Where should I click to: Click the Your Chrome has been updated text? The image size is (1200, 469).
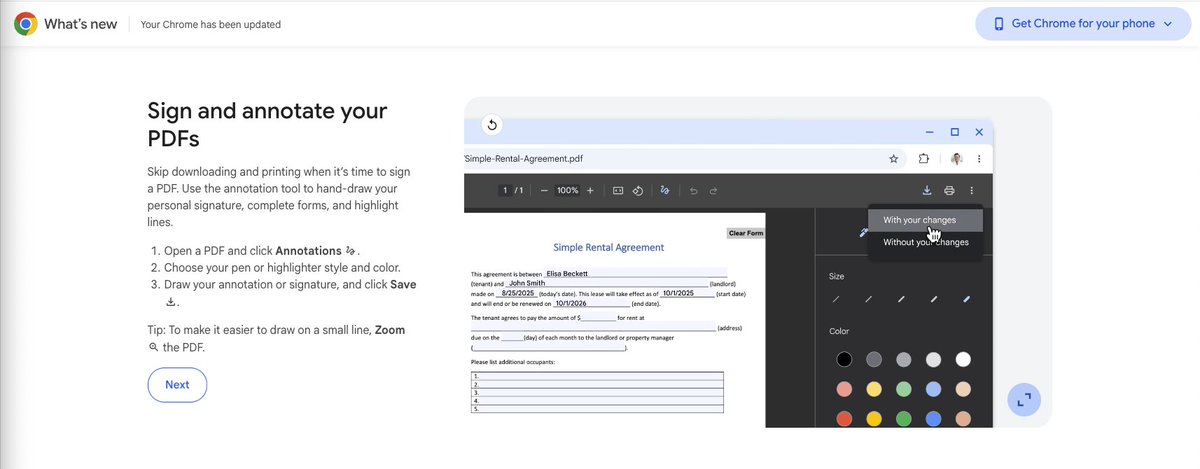click(x=211, y=24)
